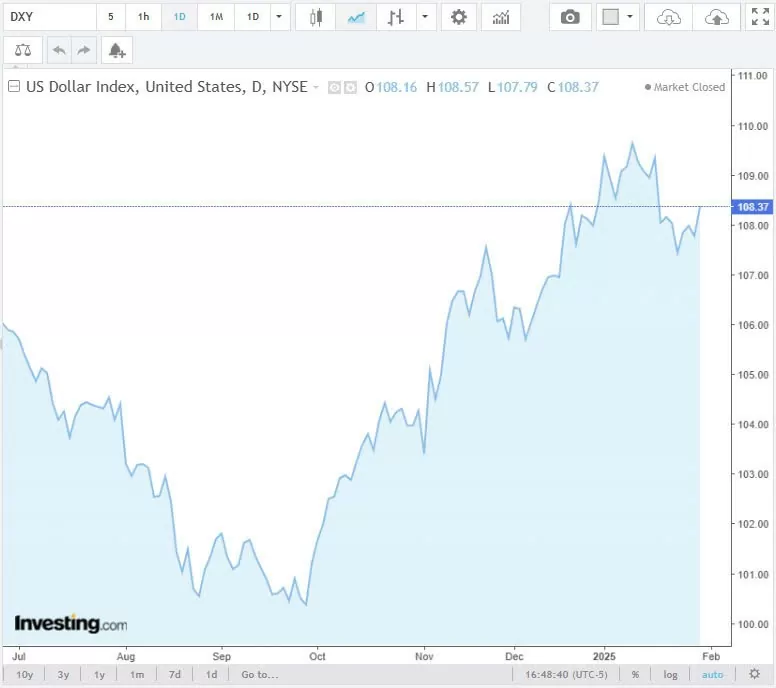Screen dimensions: 776x688
Task: Select the 1h interval tab
Action: pos(144,17)
